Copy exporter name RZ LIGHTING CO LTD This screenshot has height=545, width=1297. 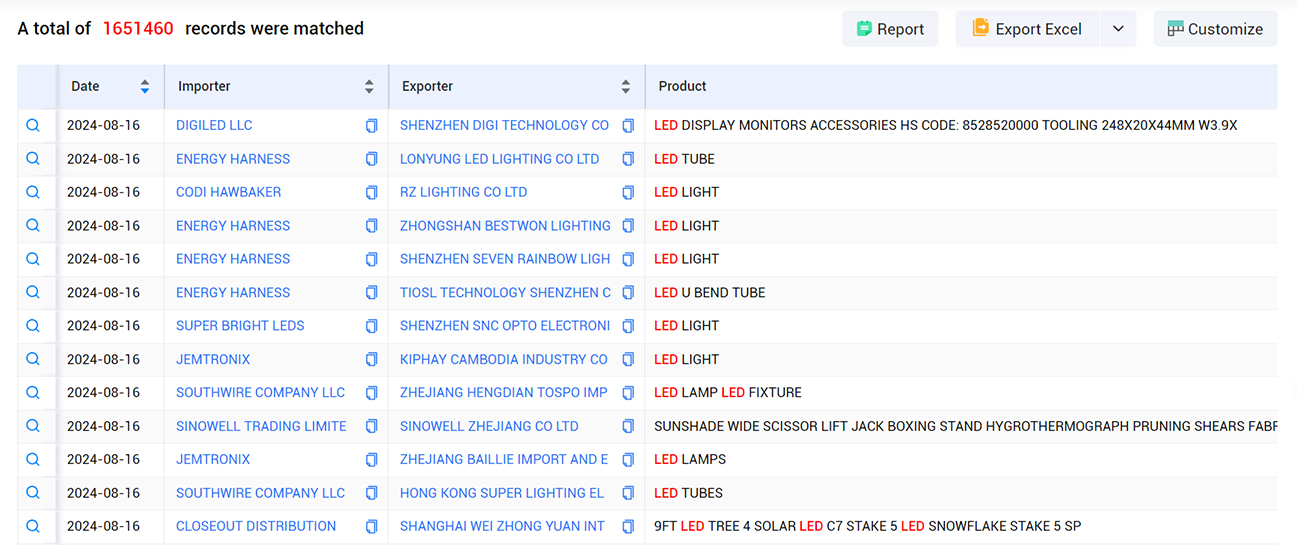click(x=628, y=192)
